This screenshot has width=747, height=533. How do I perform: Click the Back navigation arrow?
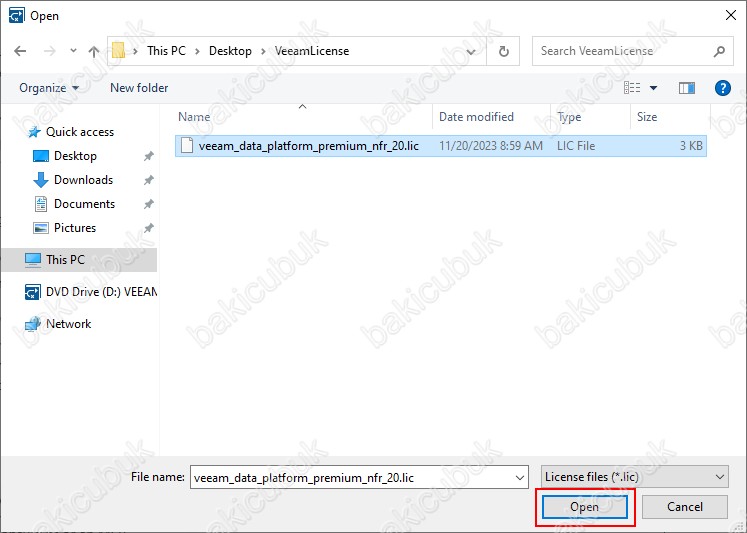(20, 51)
